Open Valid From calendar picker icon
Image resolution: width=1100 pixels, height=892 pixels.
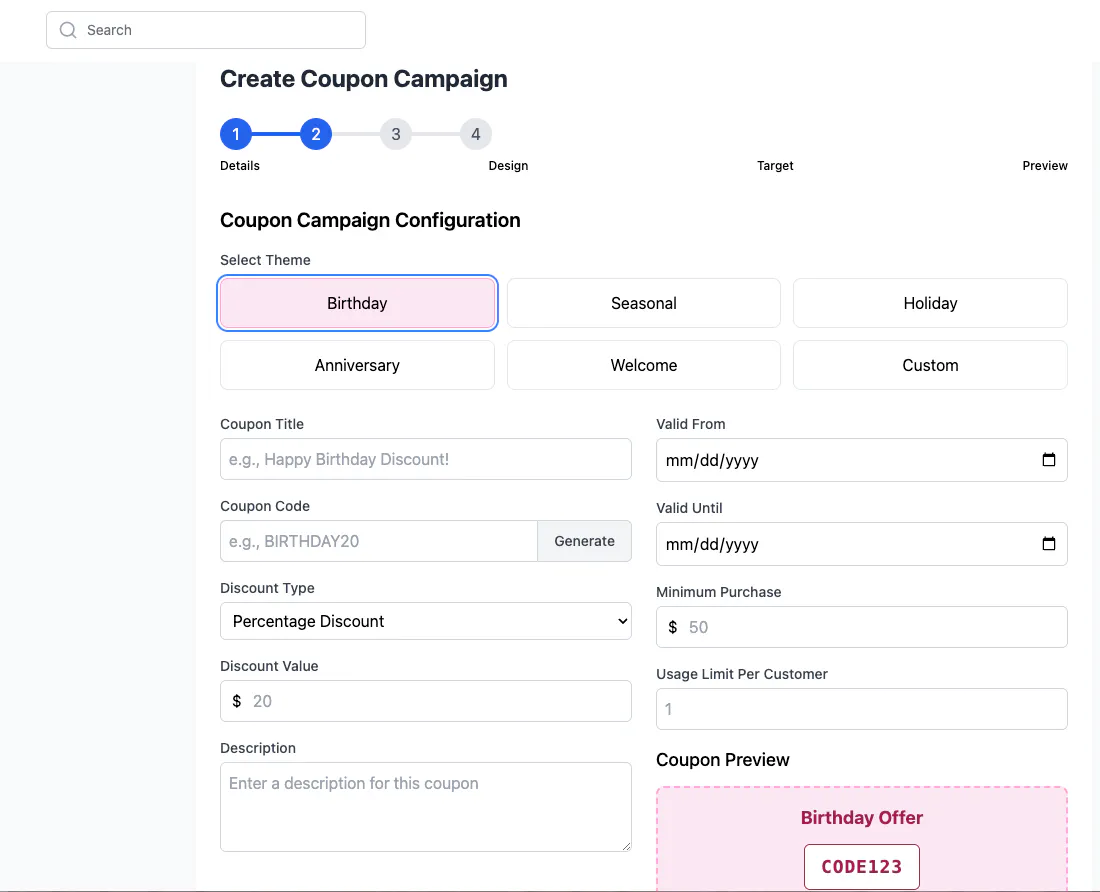click(x=1048, y=460)
